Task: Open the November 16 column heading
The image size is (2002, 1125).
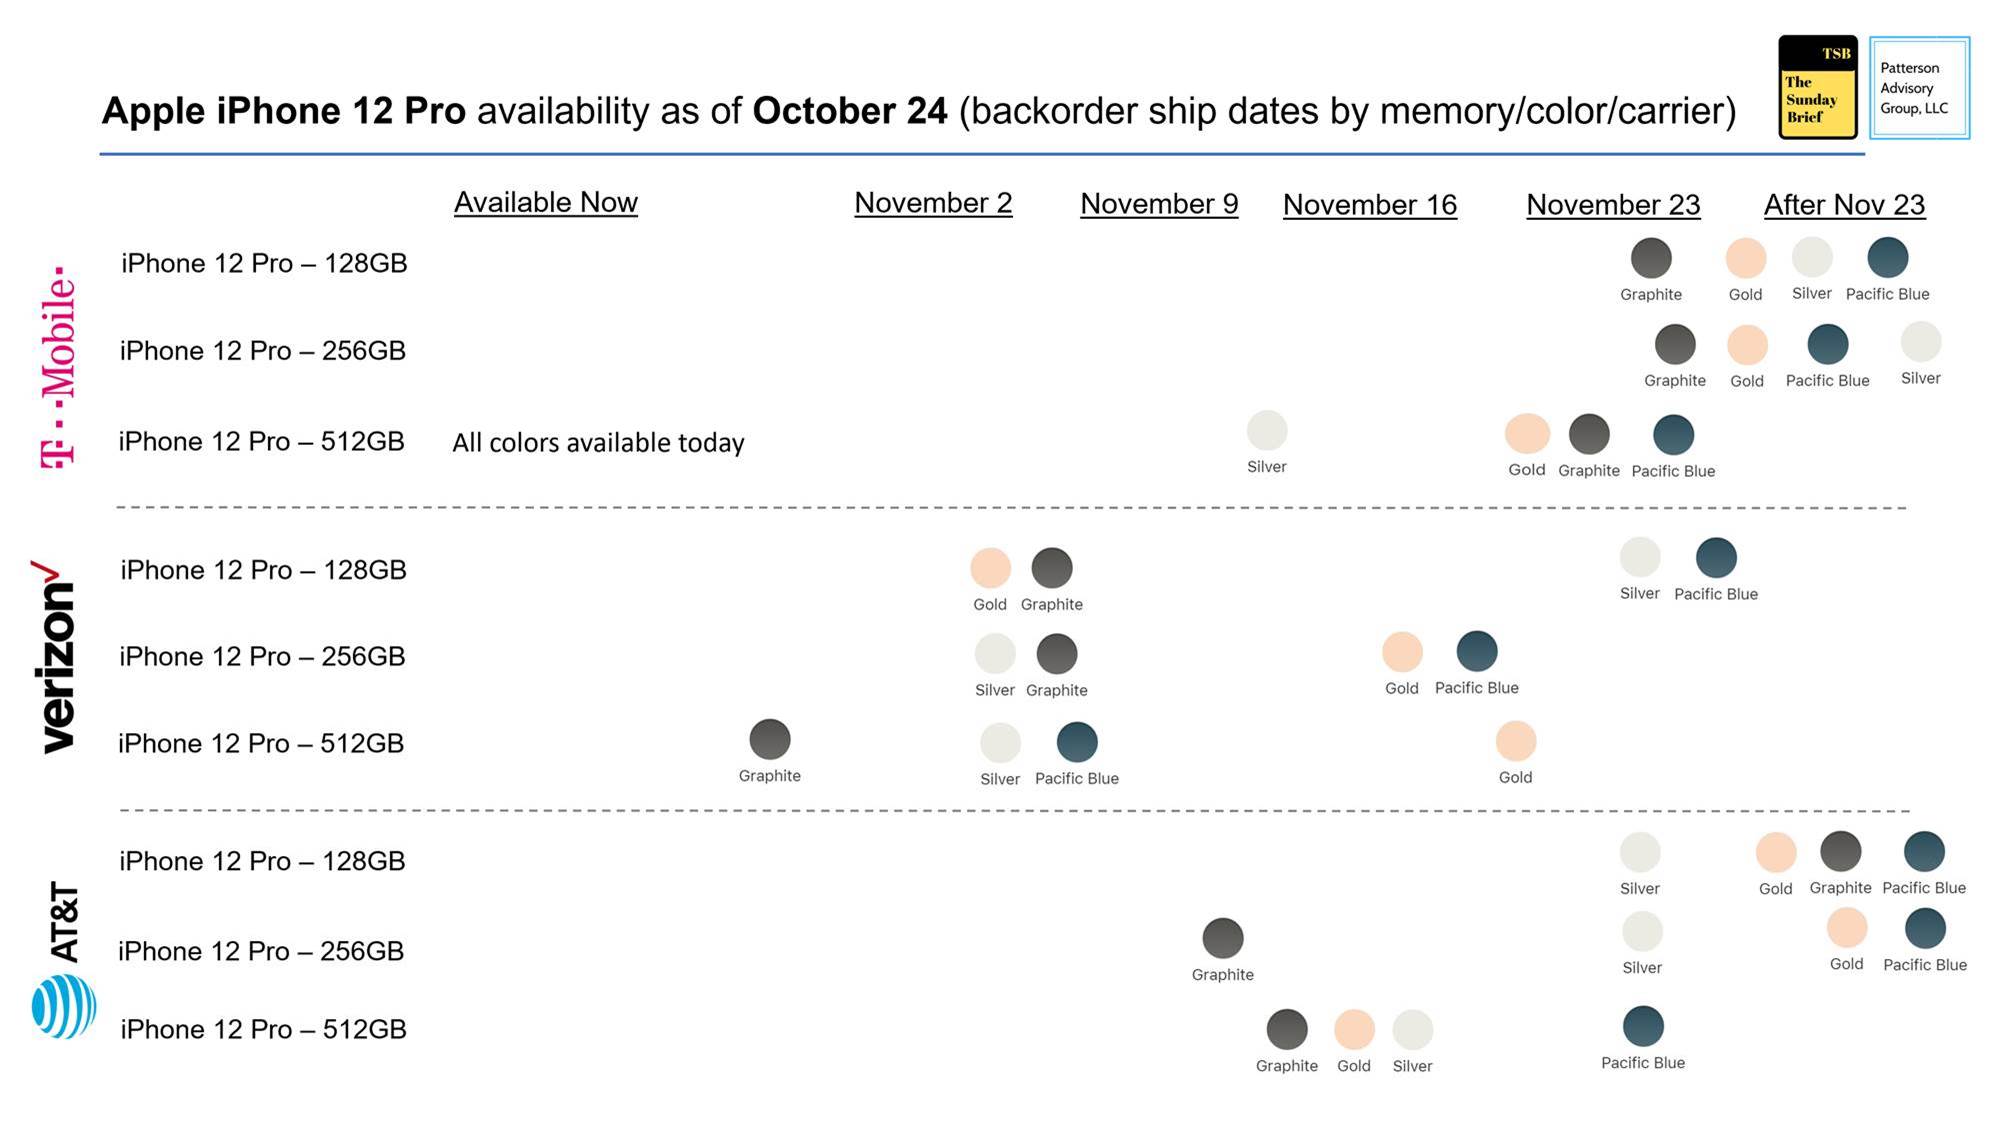Action: point(1369,205)
